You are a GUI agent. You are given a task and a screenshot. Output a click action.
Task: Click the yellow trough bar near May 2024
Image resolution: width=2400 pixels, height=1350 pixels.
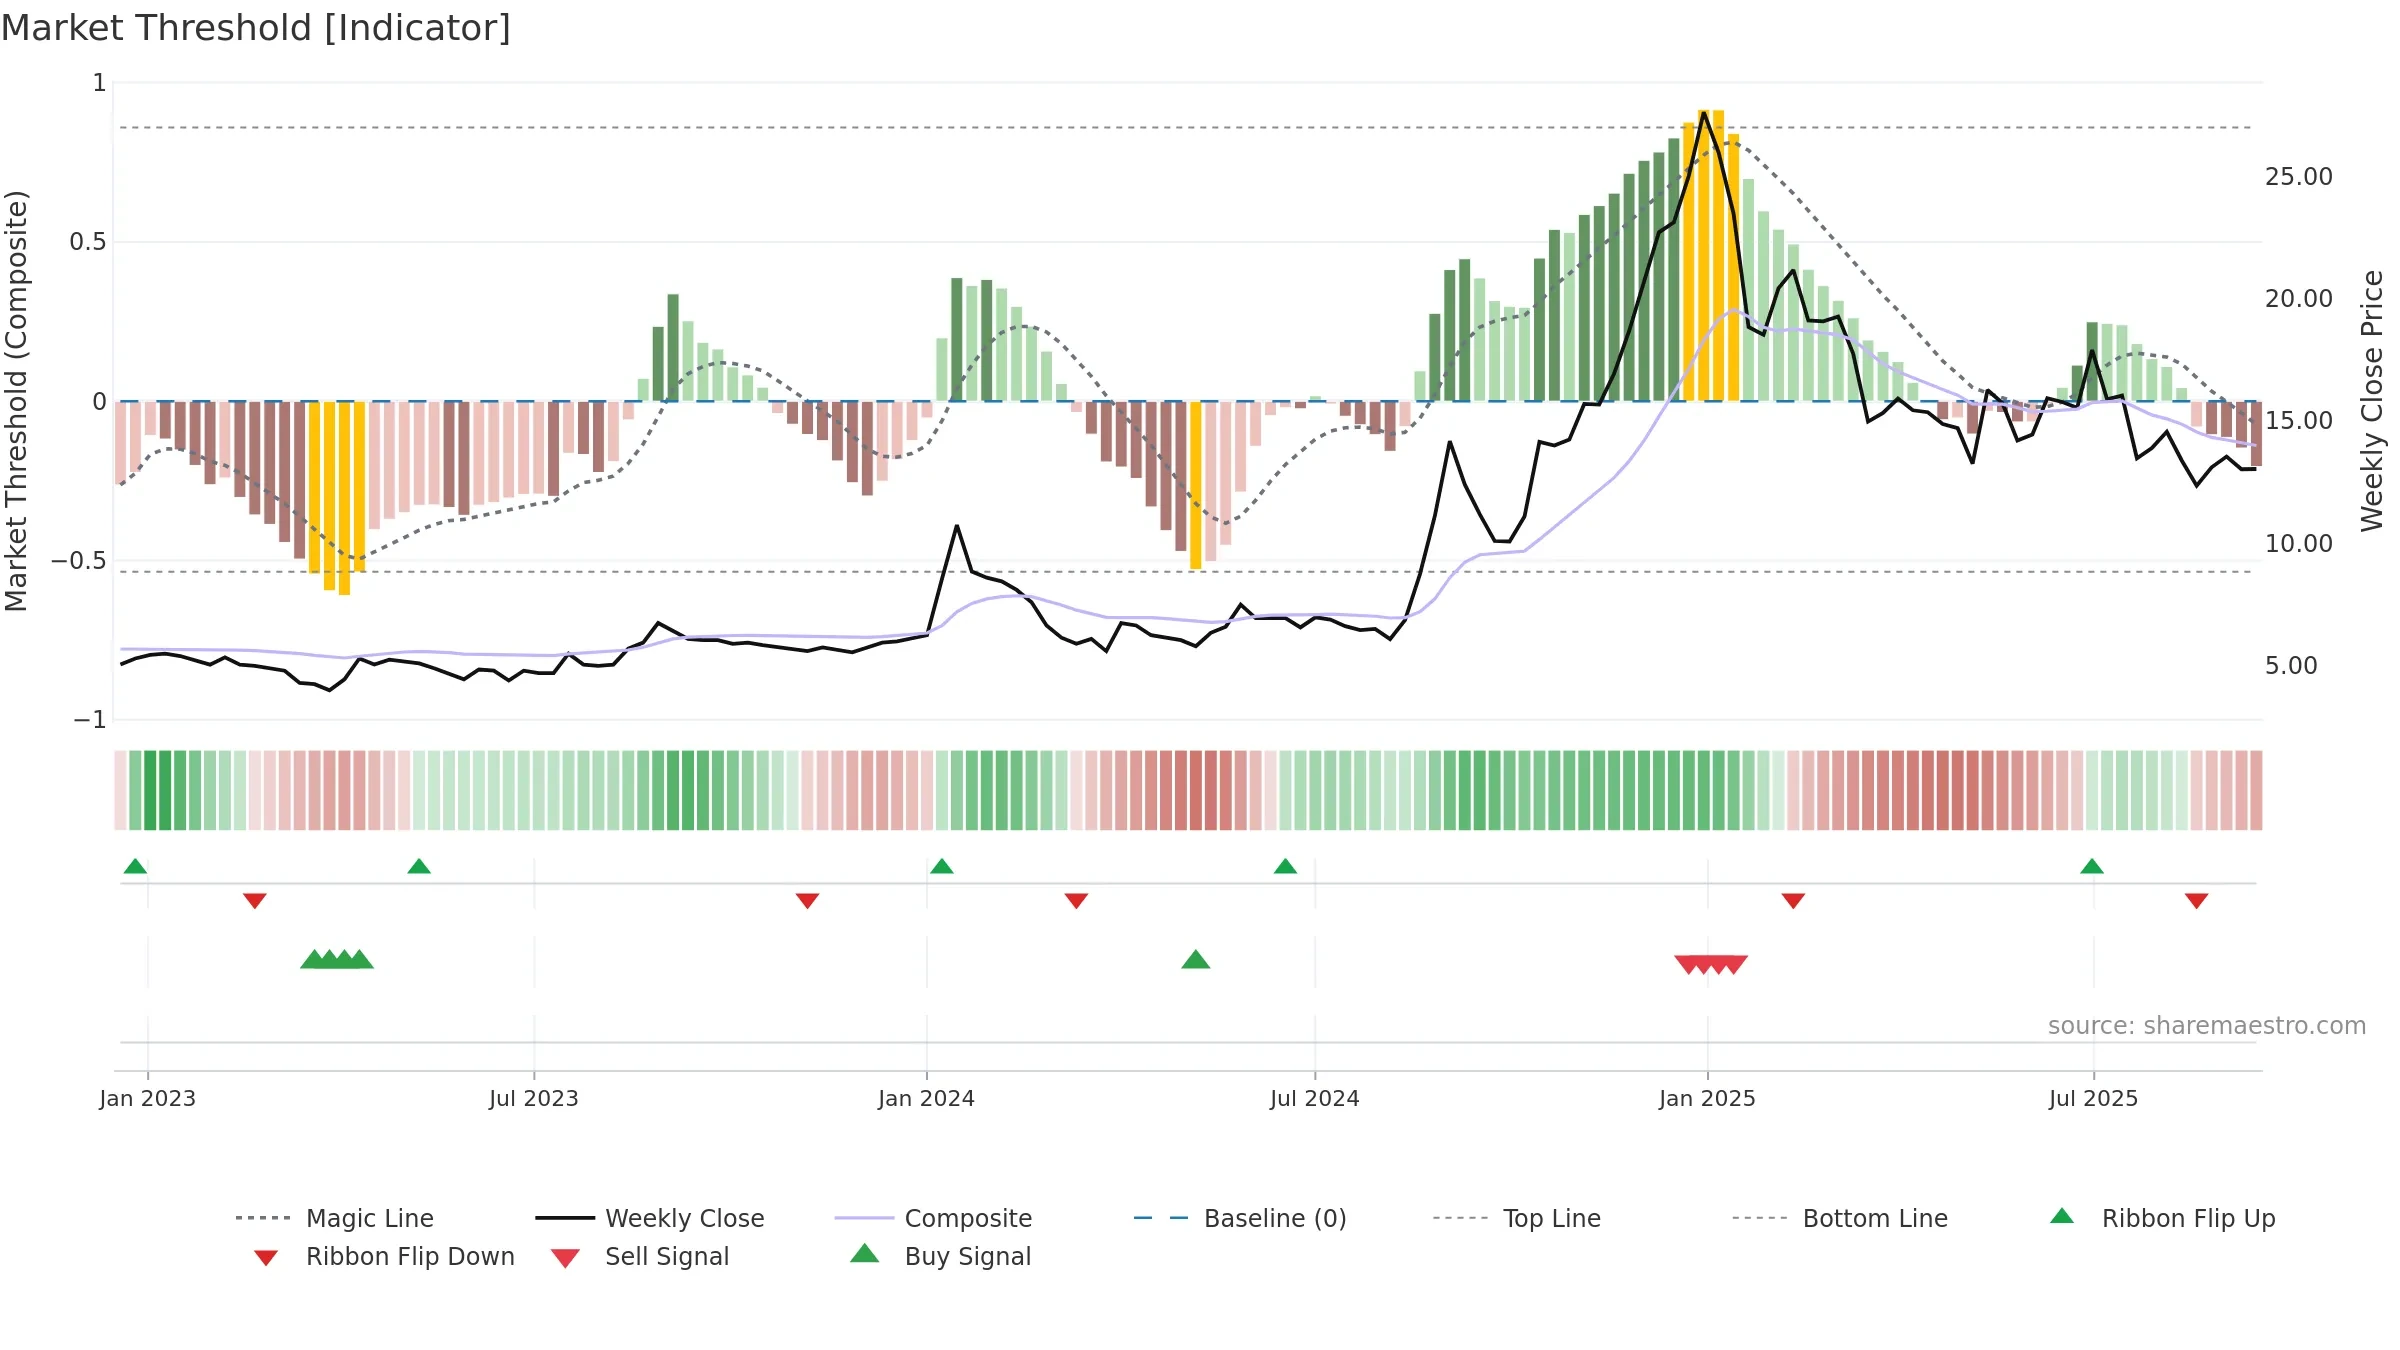pos(1196,485)
